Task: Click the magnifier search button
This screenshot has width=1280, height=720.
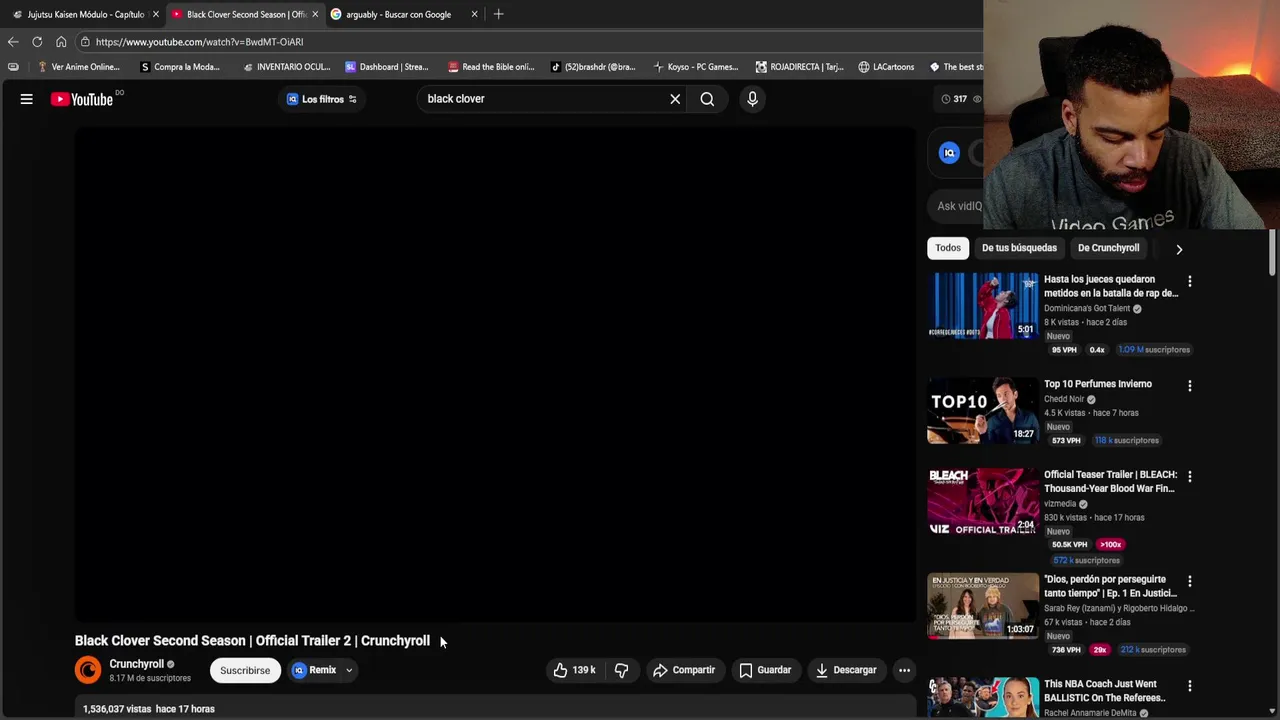Action: [707, 99]
